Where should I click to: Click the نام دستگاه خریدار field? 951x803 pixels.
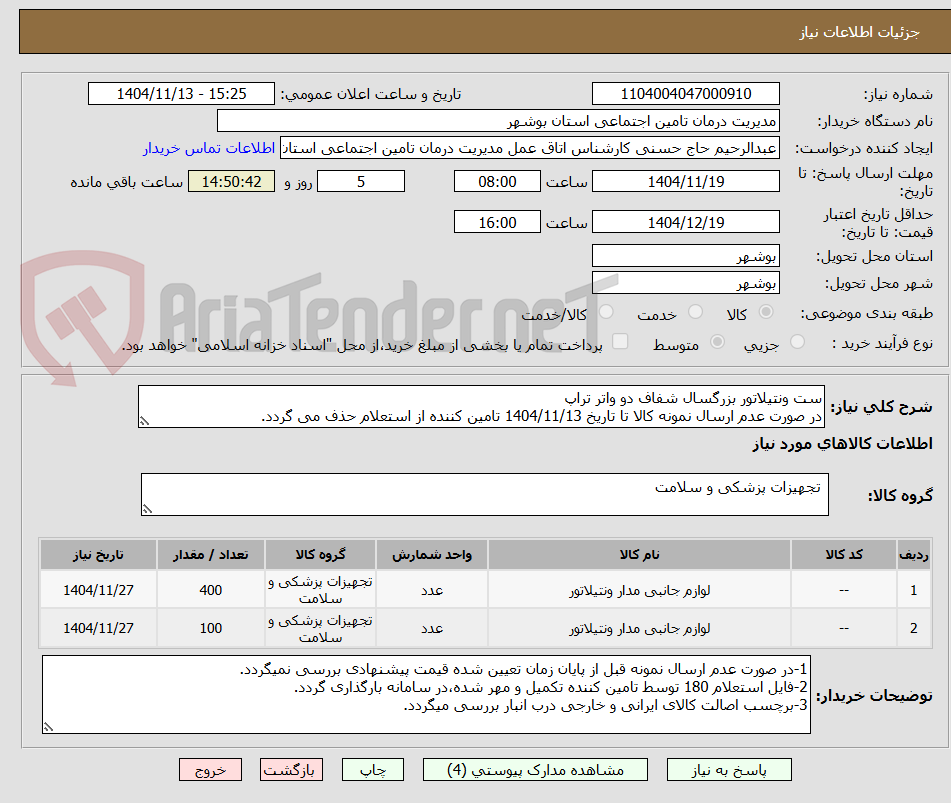[498, 121]
